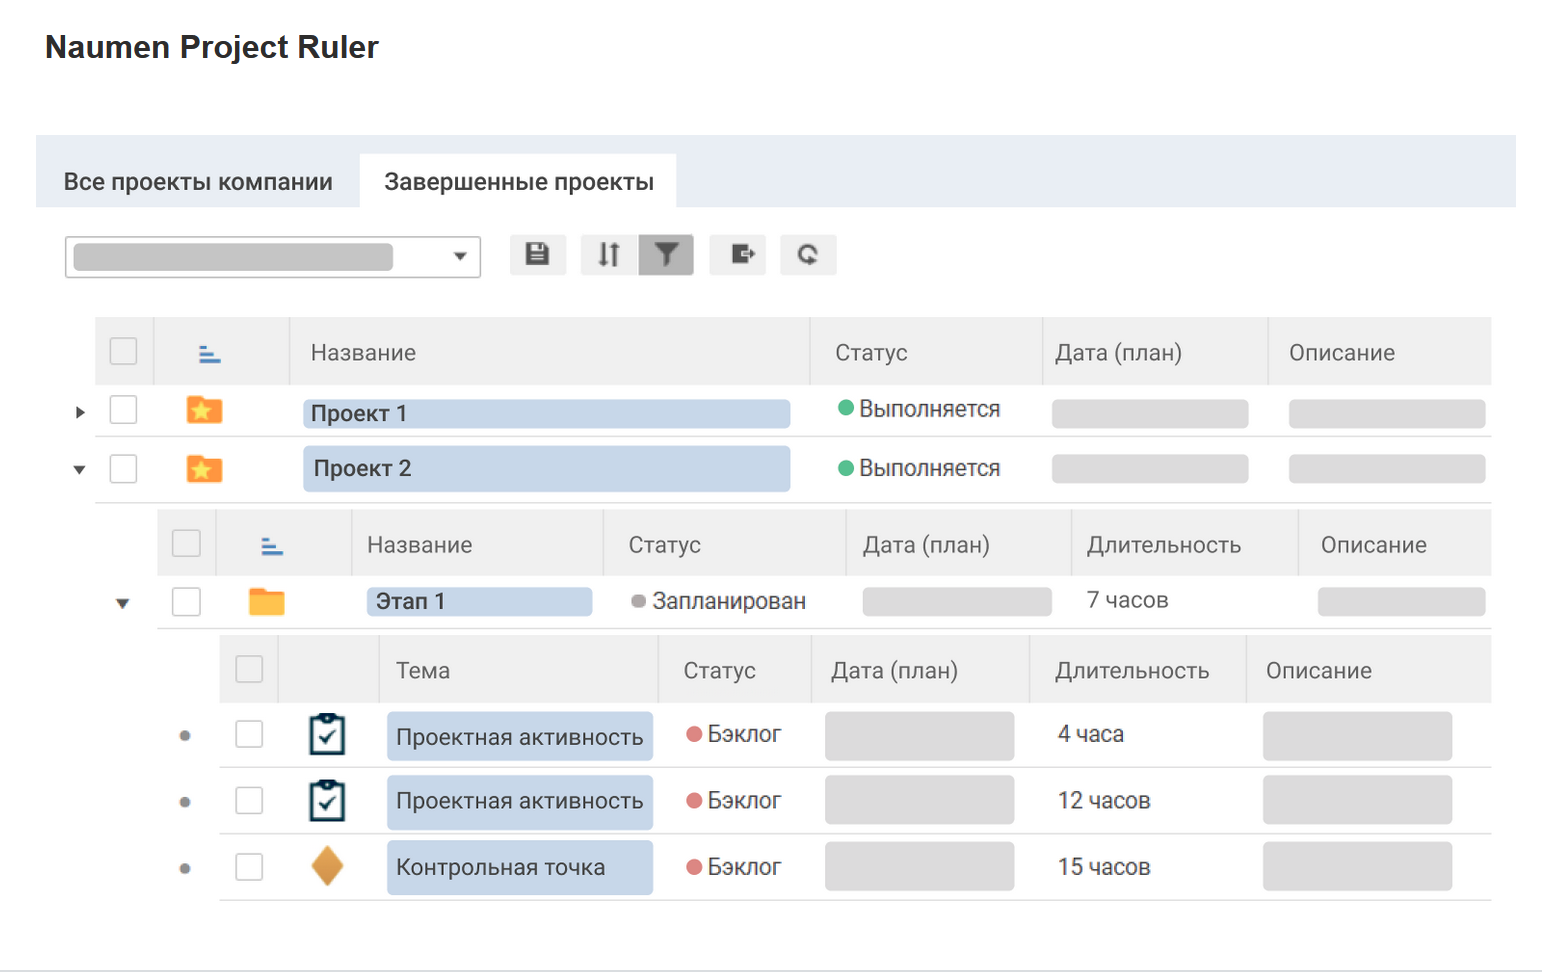
Task: Select the Завершенные проекты tab
Action: (519, 181)
